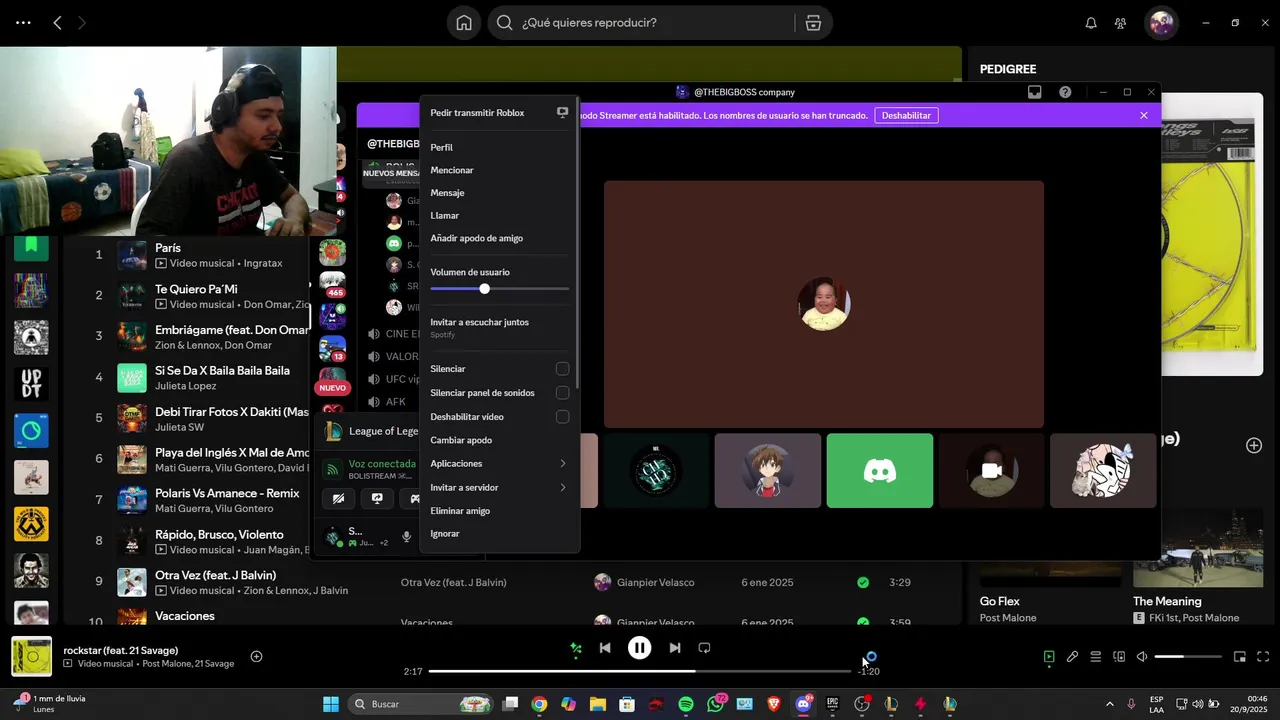Go to Spotify Home
This screenshot has width=1280, height=720.
coord(464,23)
